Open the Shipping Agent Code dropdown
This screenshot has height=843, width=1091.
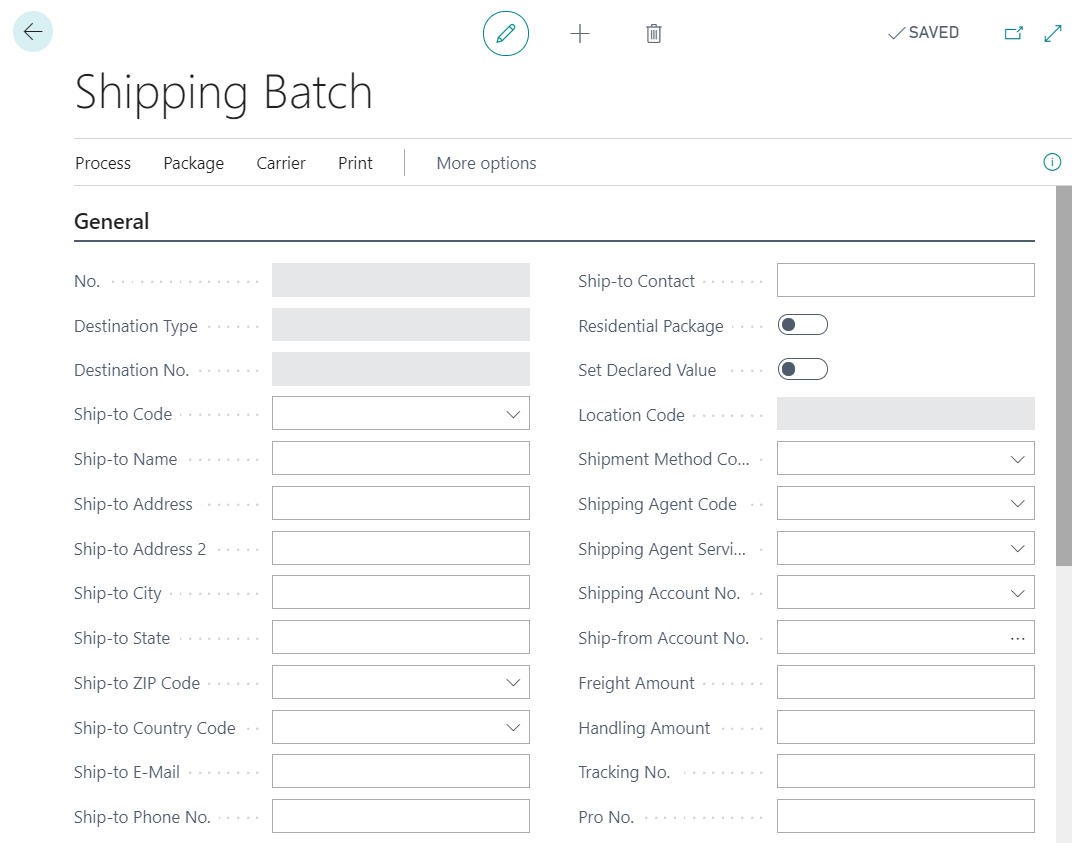tap(1017, 504)
